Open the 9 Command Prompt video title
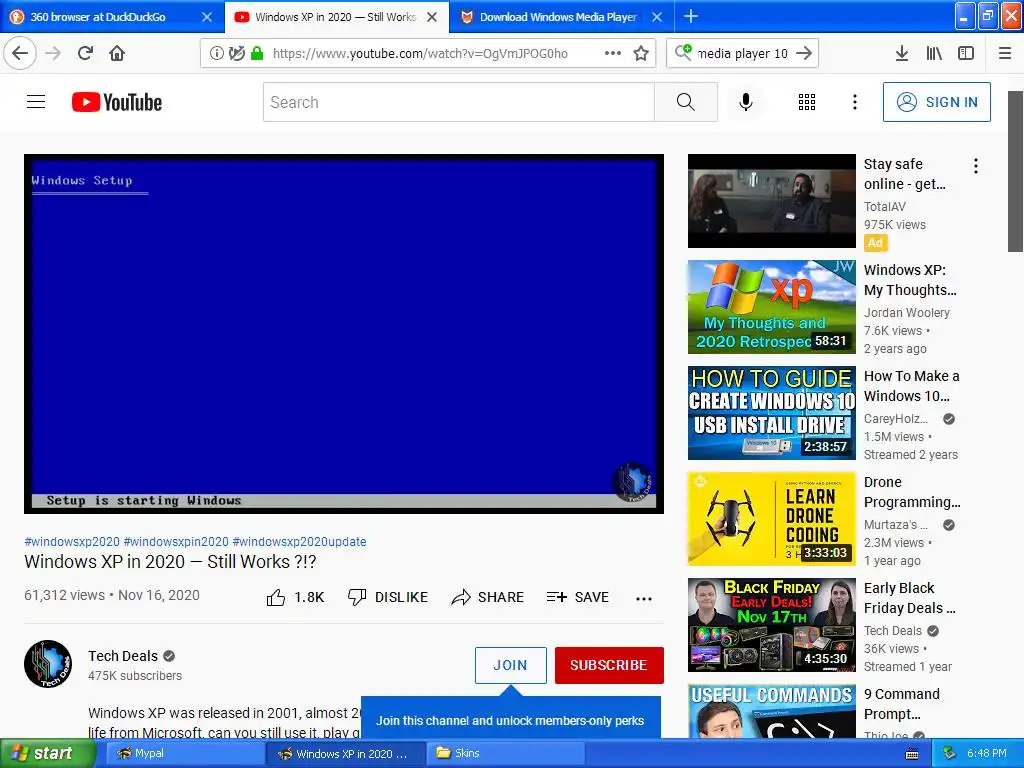 point(902,703)
